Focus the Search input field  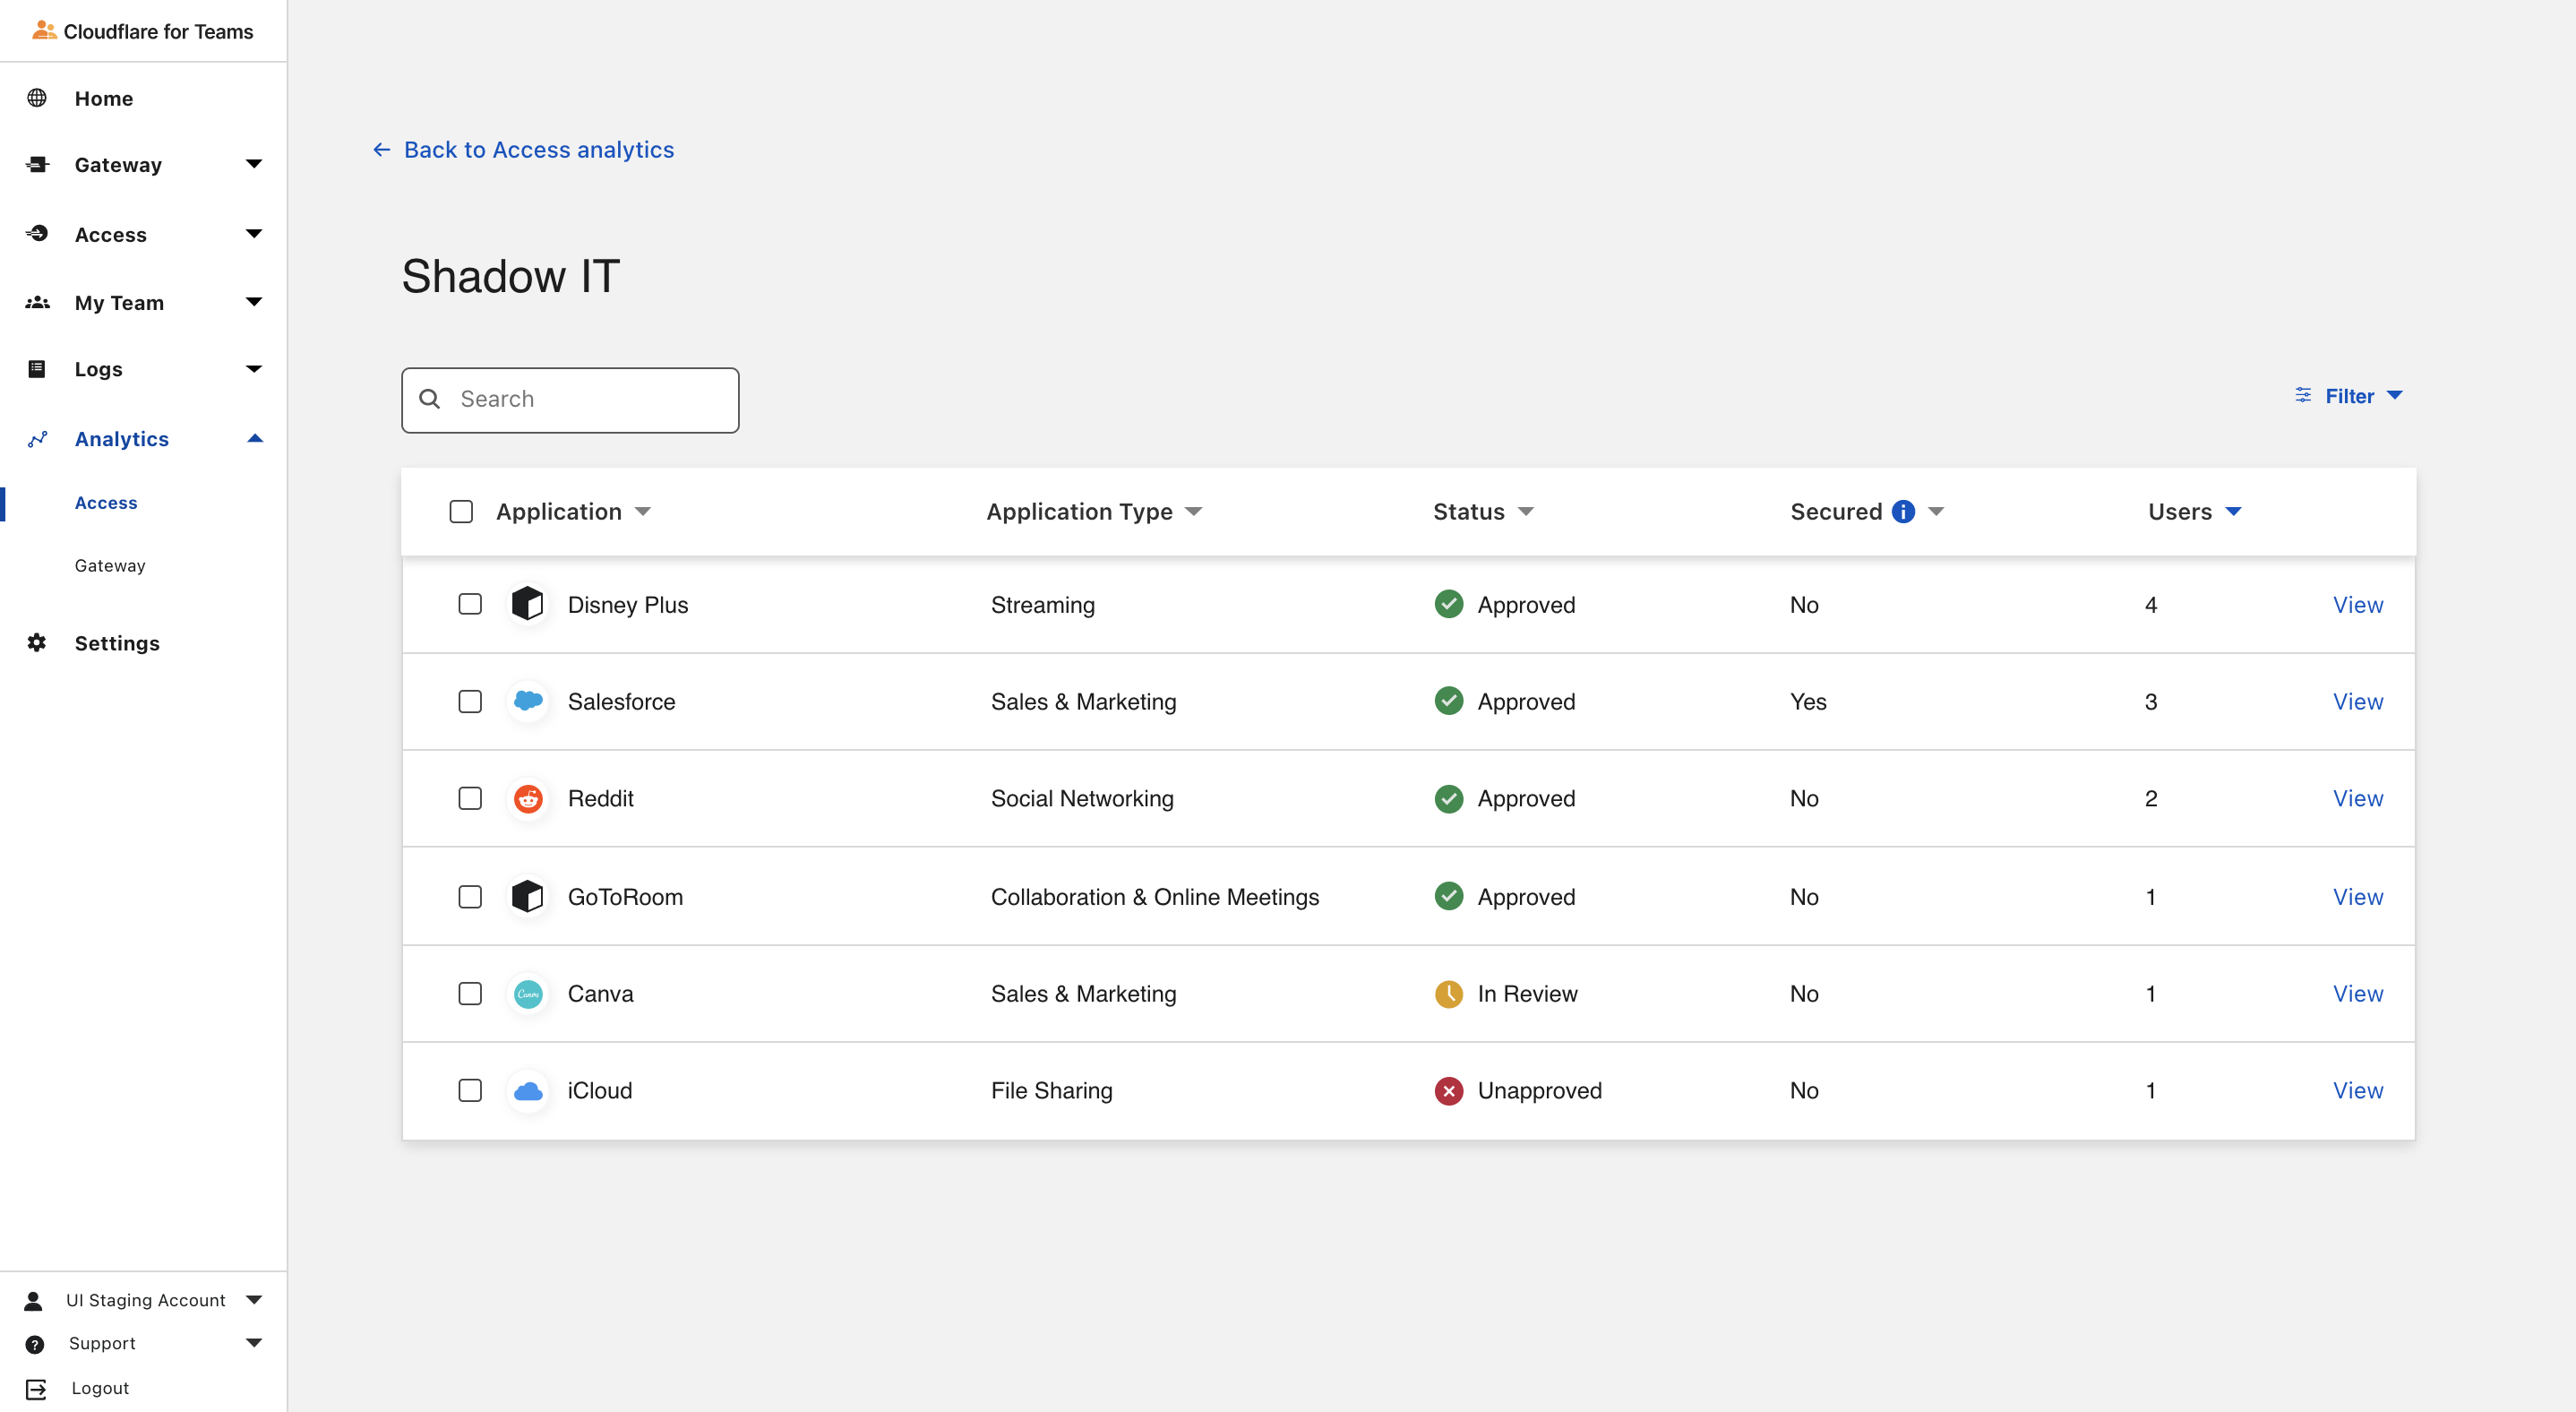coord(590,399)
